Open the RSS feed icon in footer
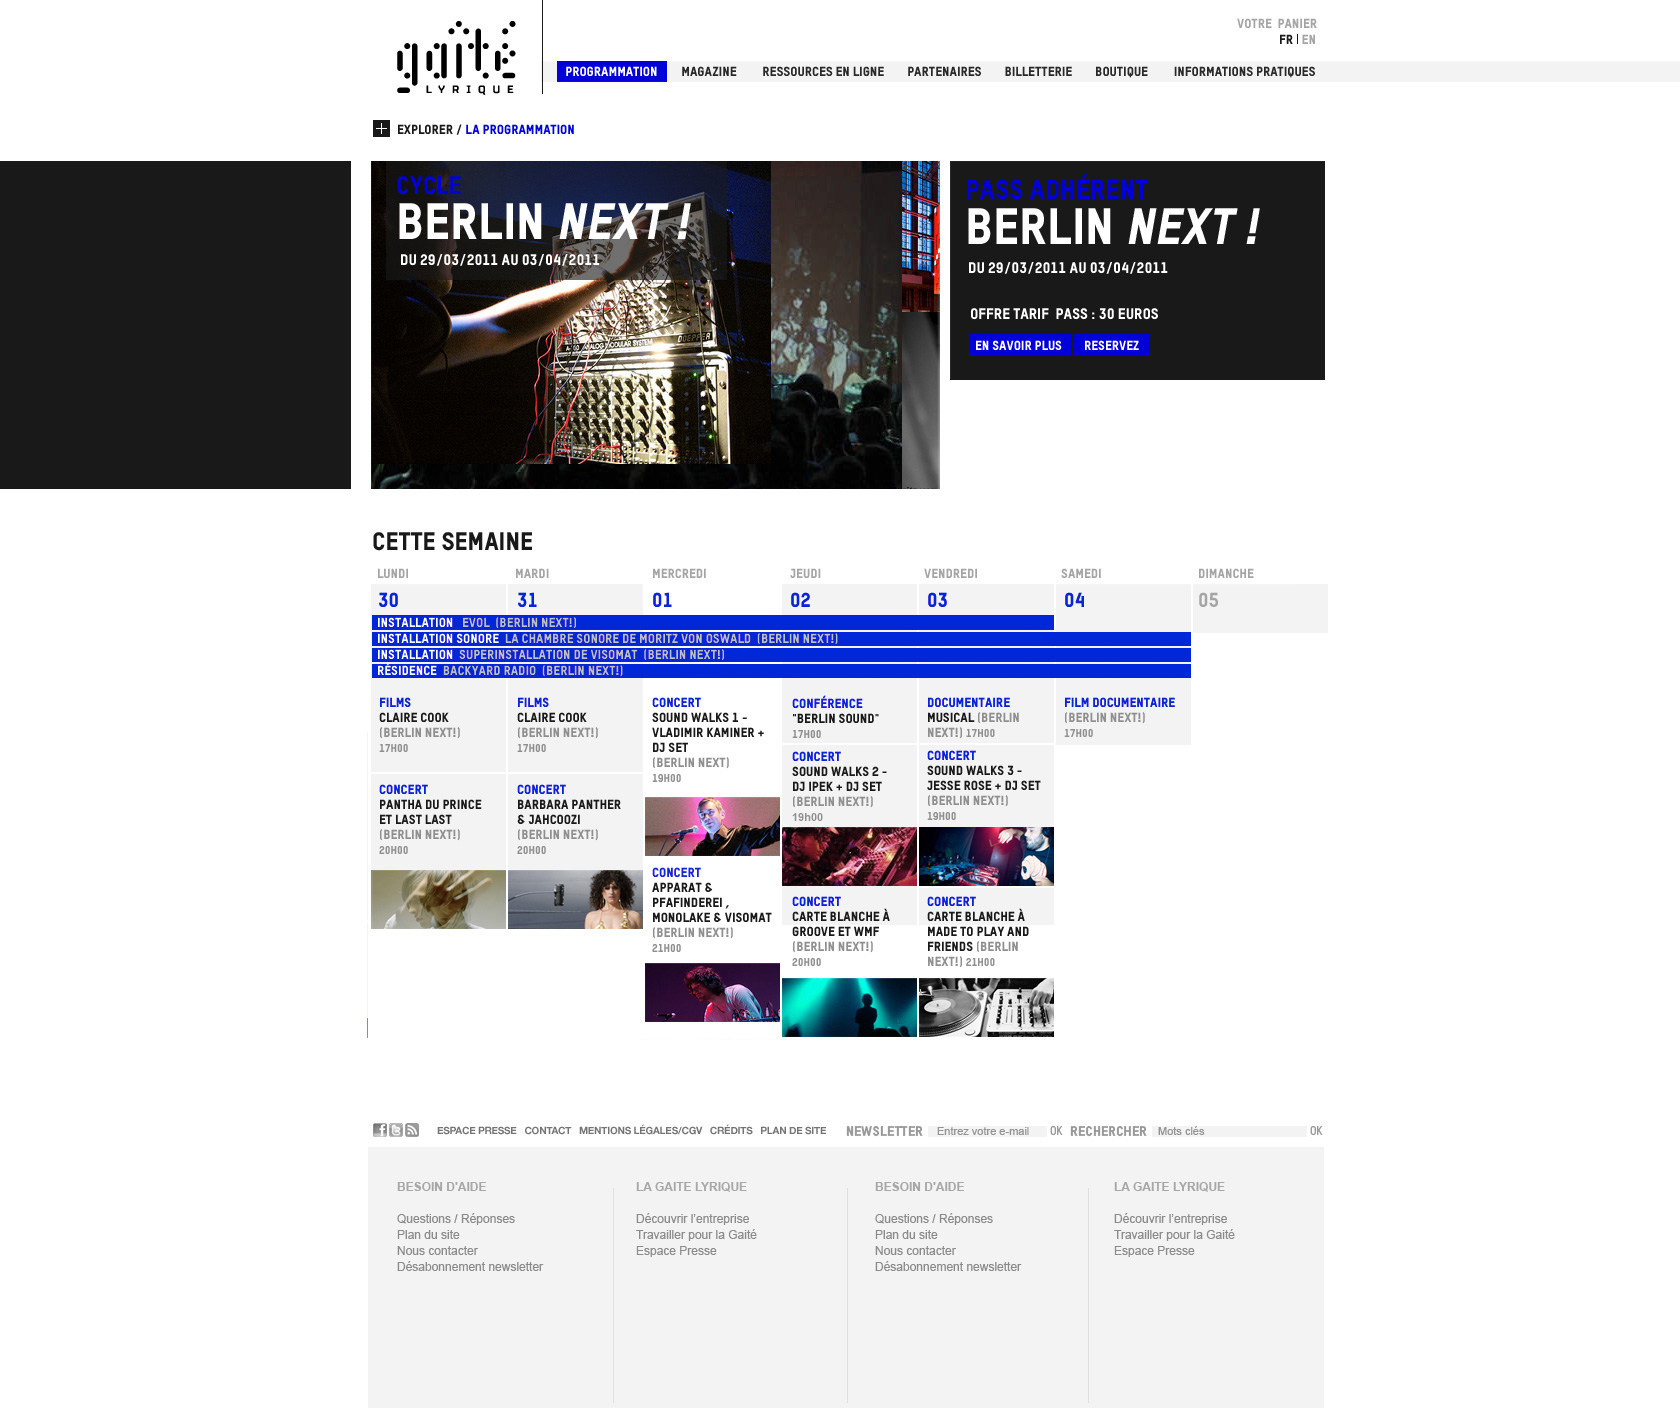 point(412,1130)
